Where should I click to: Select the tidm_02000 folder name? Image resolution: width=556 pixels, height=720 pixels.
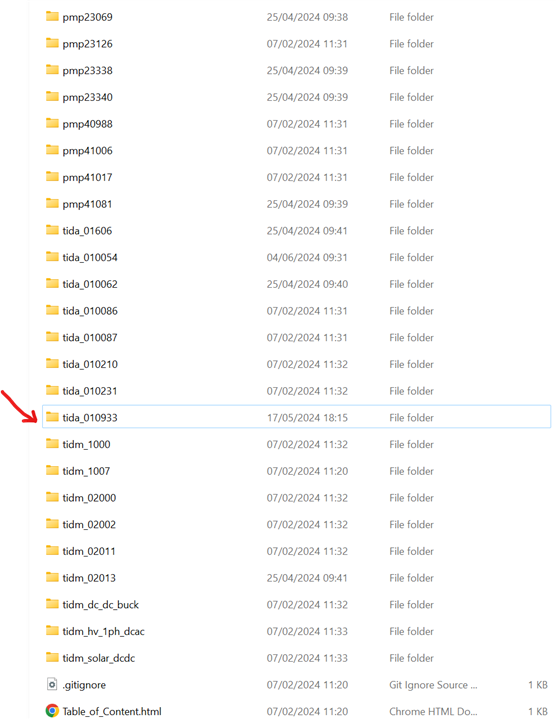pyautogui.click(x=90, y=498)
